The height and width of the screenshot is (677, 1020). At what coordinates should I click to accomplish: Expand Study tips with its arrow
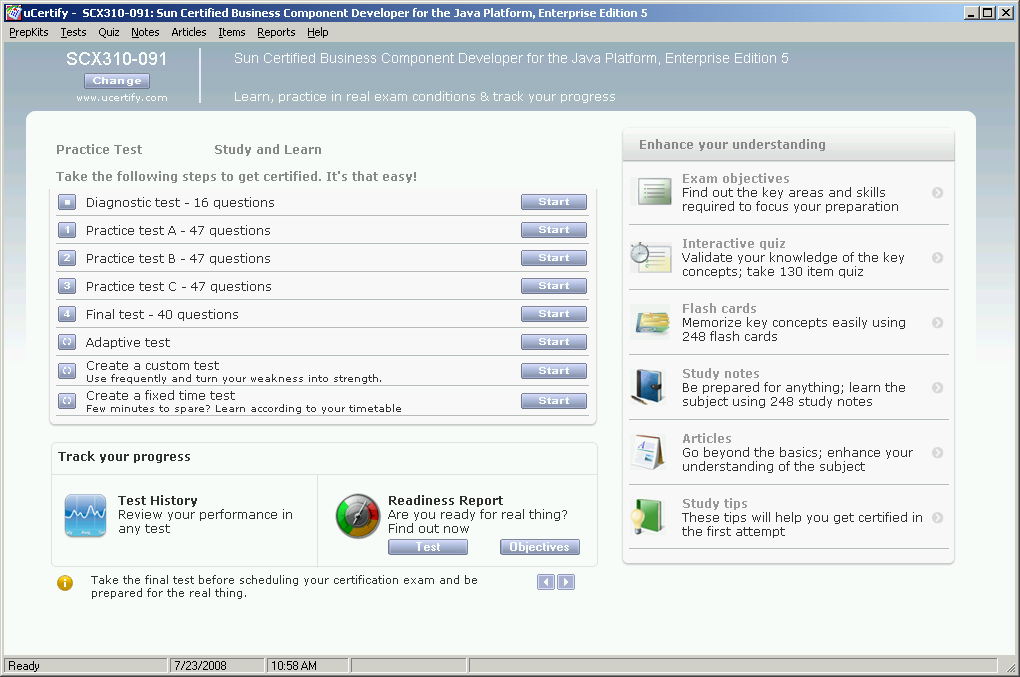click(937, 518)
